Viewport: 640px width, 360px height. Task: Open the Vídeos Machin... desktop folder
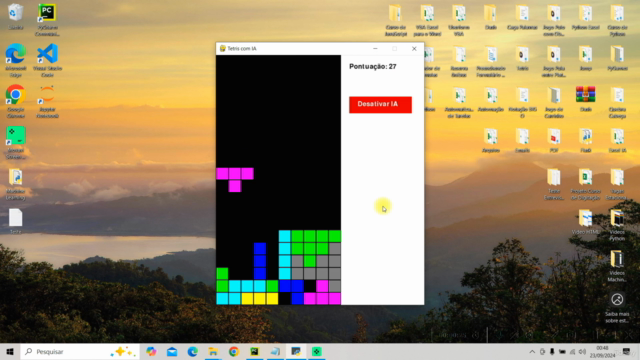tap(617, 266)
